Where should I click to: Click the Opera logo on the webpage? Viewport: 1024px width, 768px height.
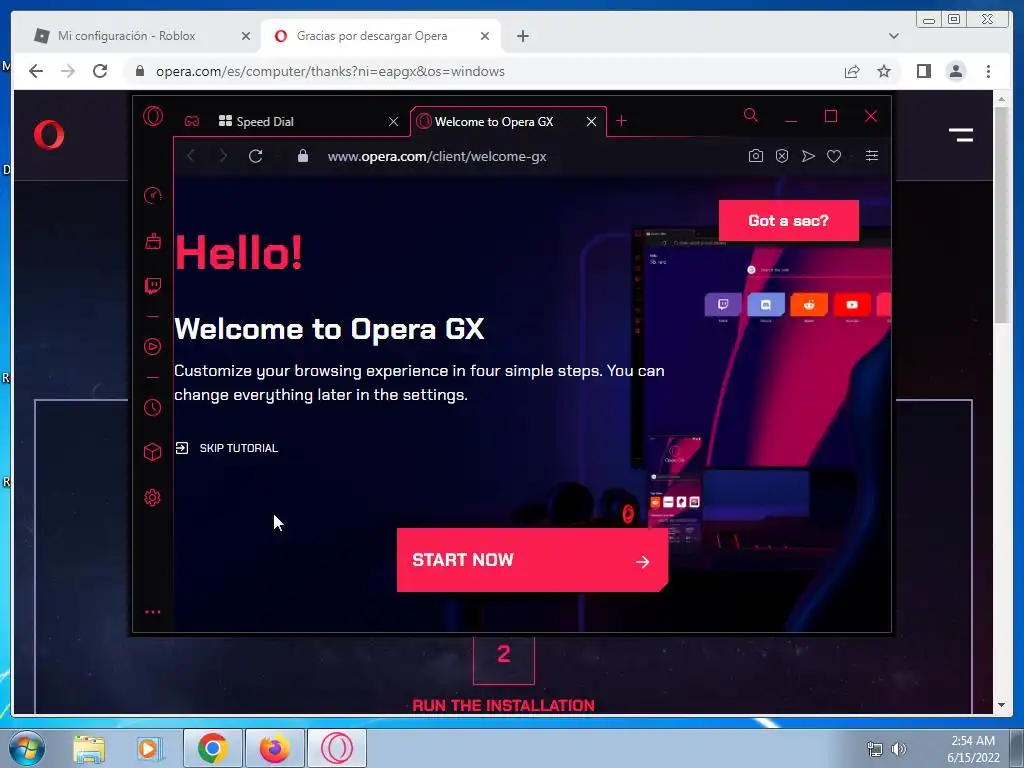(x=49, y=135)
